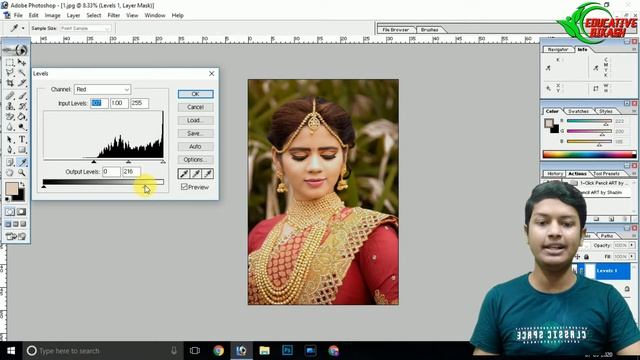Click the Save... button in Levels
The width and height of the screenshot is (640, 360).
click(195, 133)
